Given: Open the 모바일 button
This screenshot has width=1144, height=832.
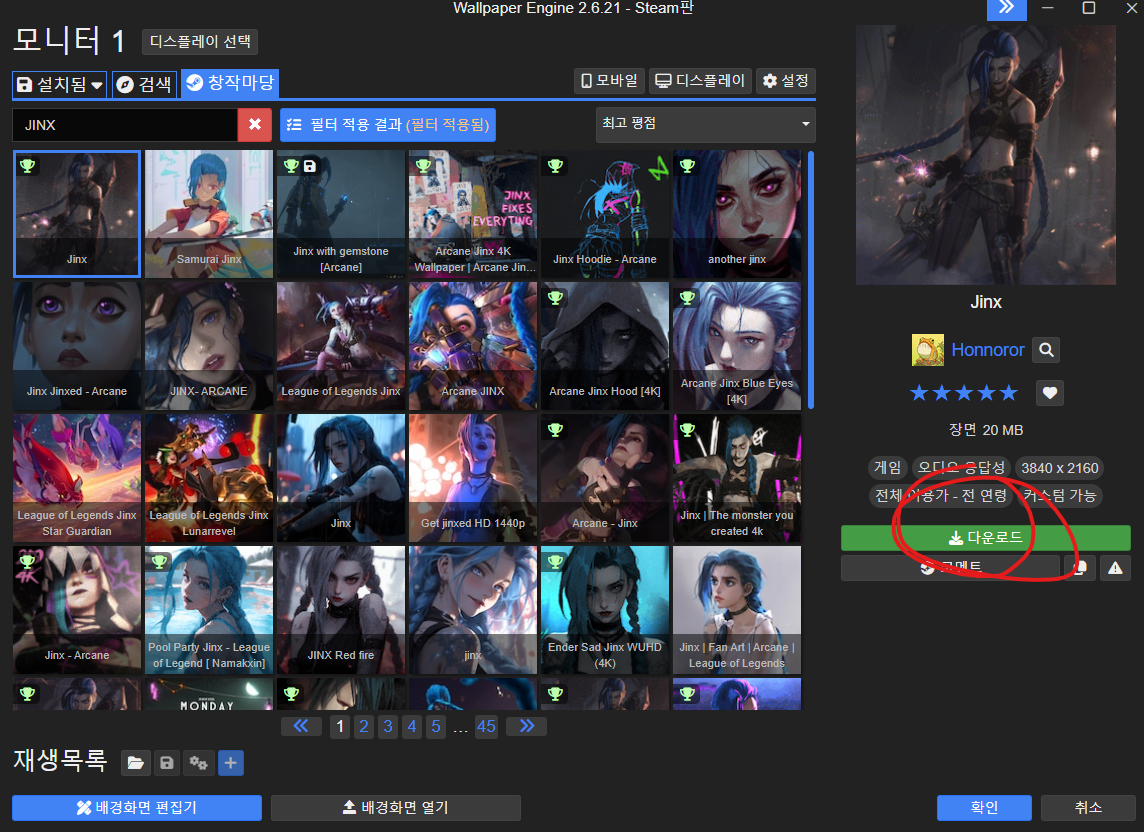Looking at the screenshot, I should tap(609, 80).
